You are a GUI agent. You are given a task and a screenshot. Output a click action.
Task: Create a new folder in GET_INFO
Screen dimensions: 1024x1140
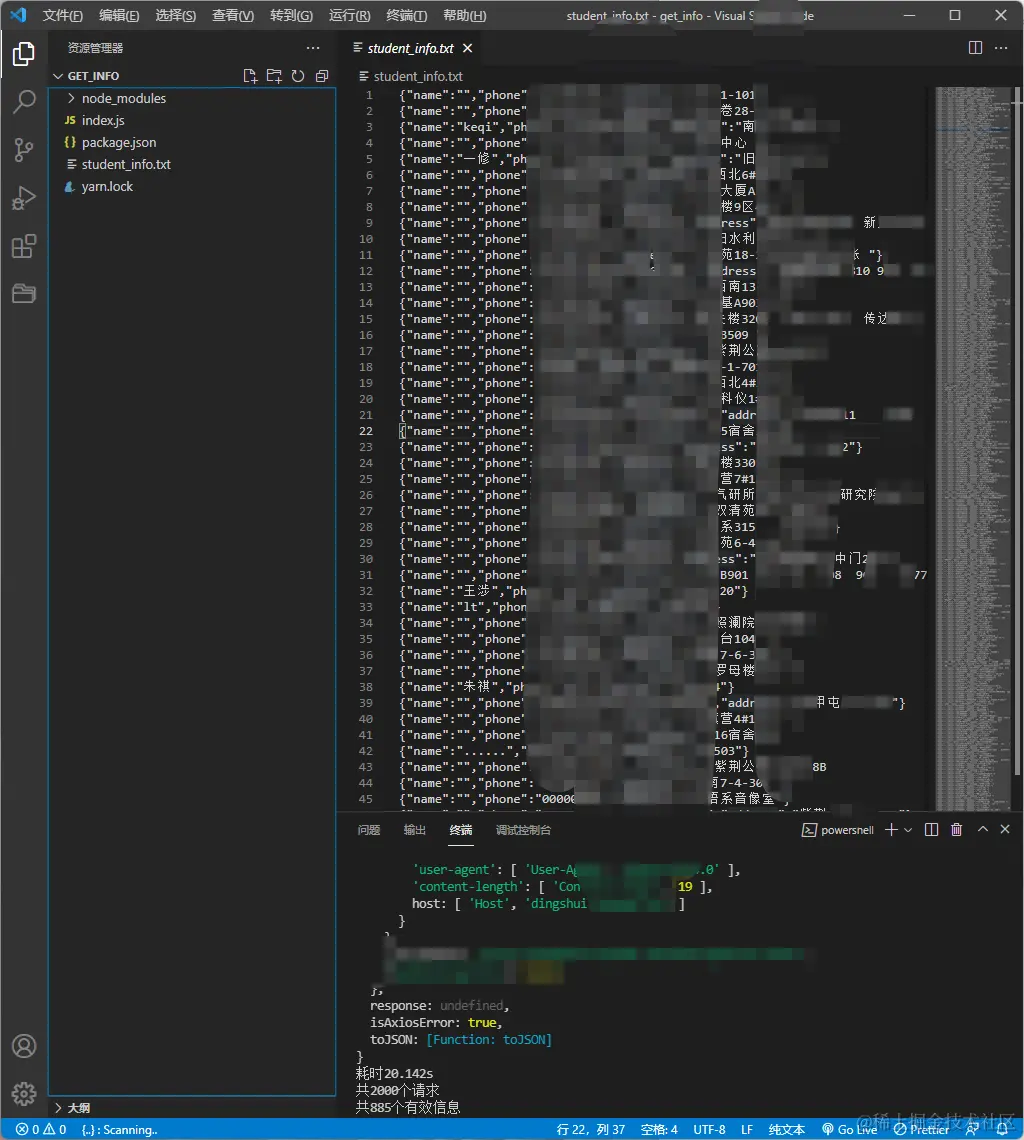[274, 76]
